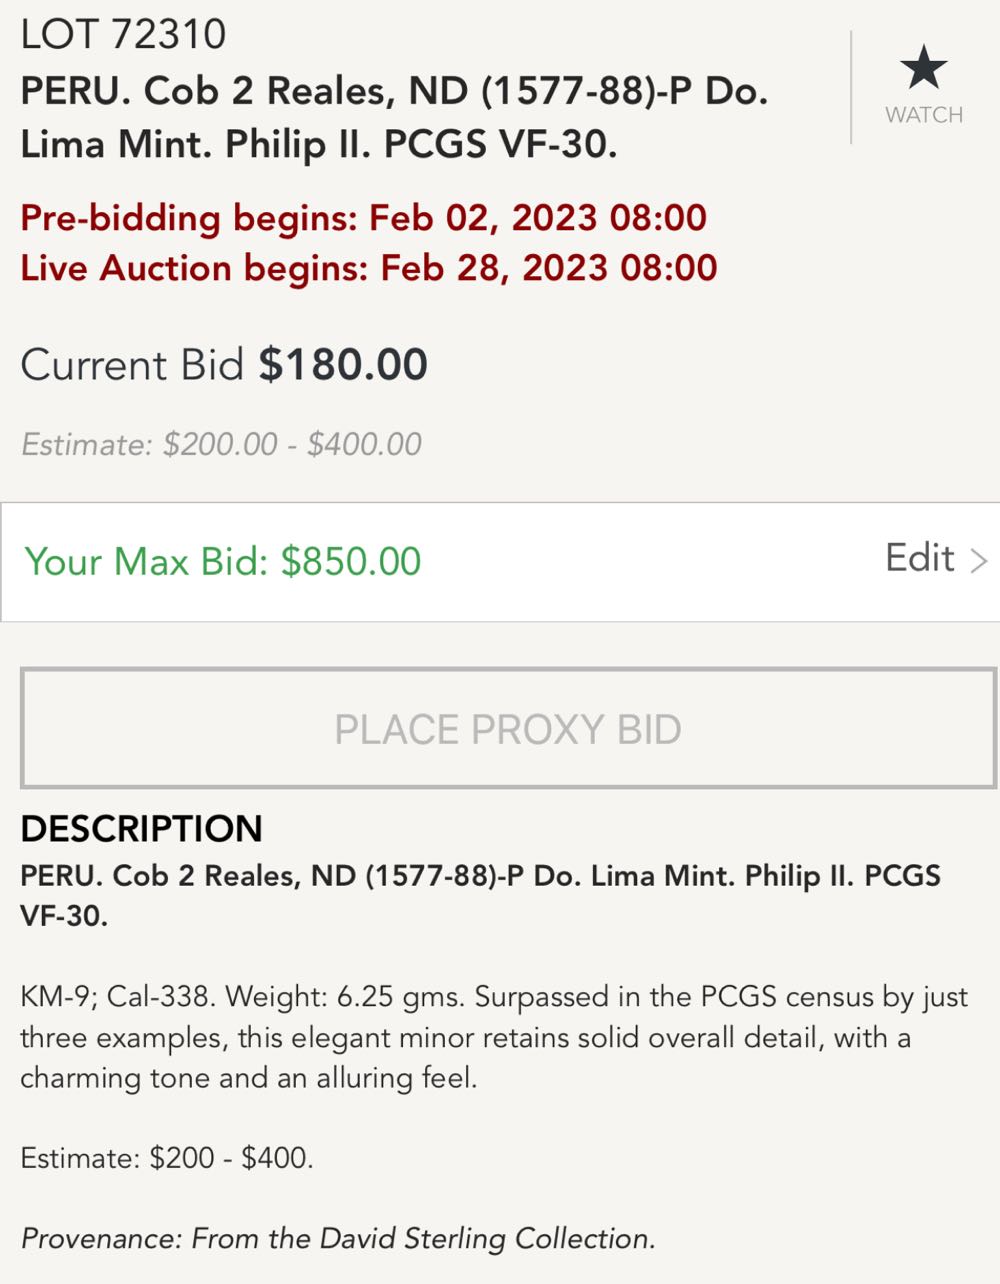
Task: Toggle the WATCH label under the star
Action: [923, 115]
